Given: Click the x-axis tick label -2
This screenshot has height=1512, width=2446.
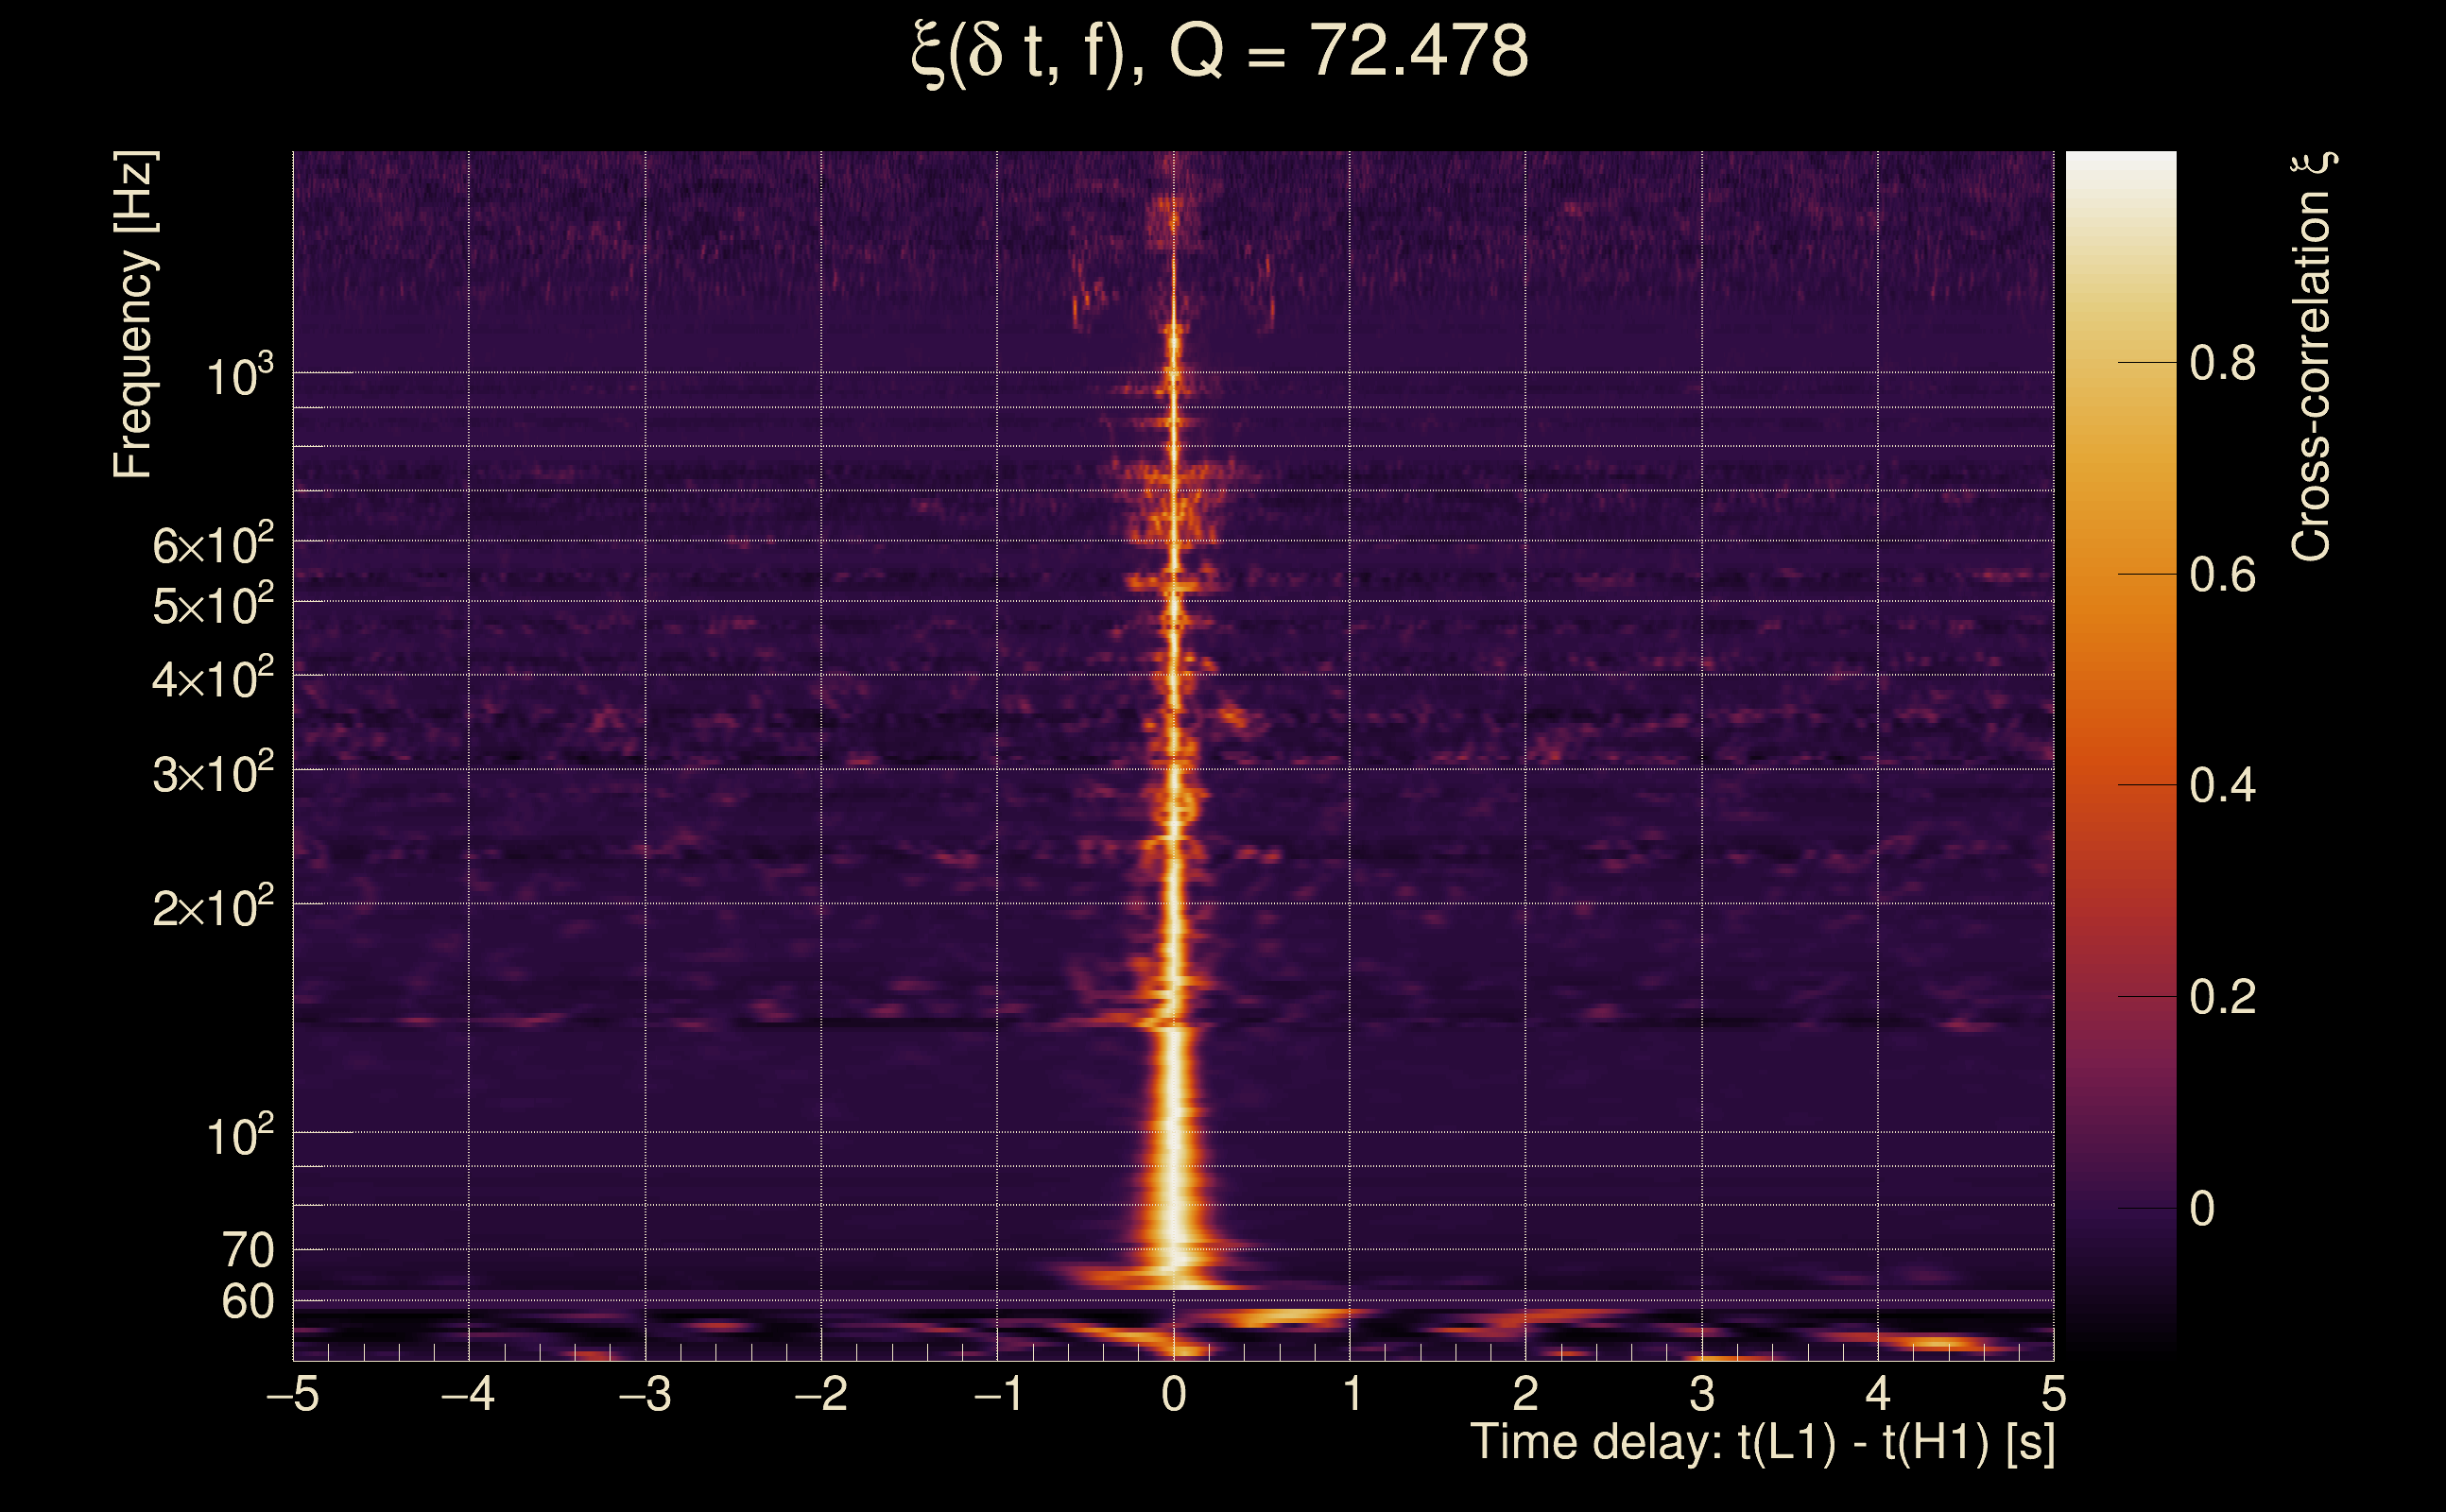Looking at the screenshot, I should point(821,1394).
